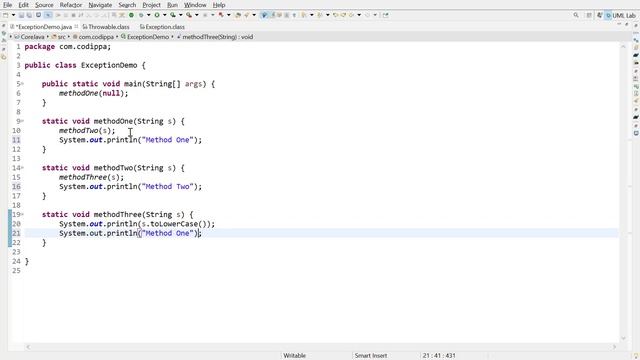
Task: Open the Run menu
Action: point(172,5)
